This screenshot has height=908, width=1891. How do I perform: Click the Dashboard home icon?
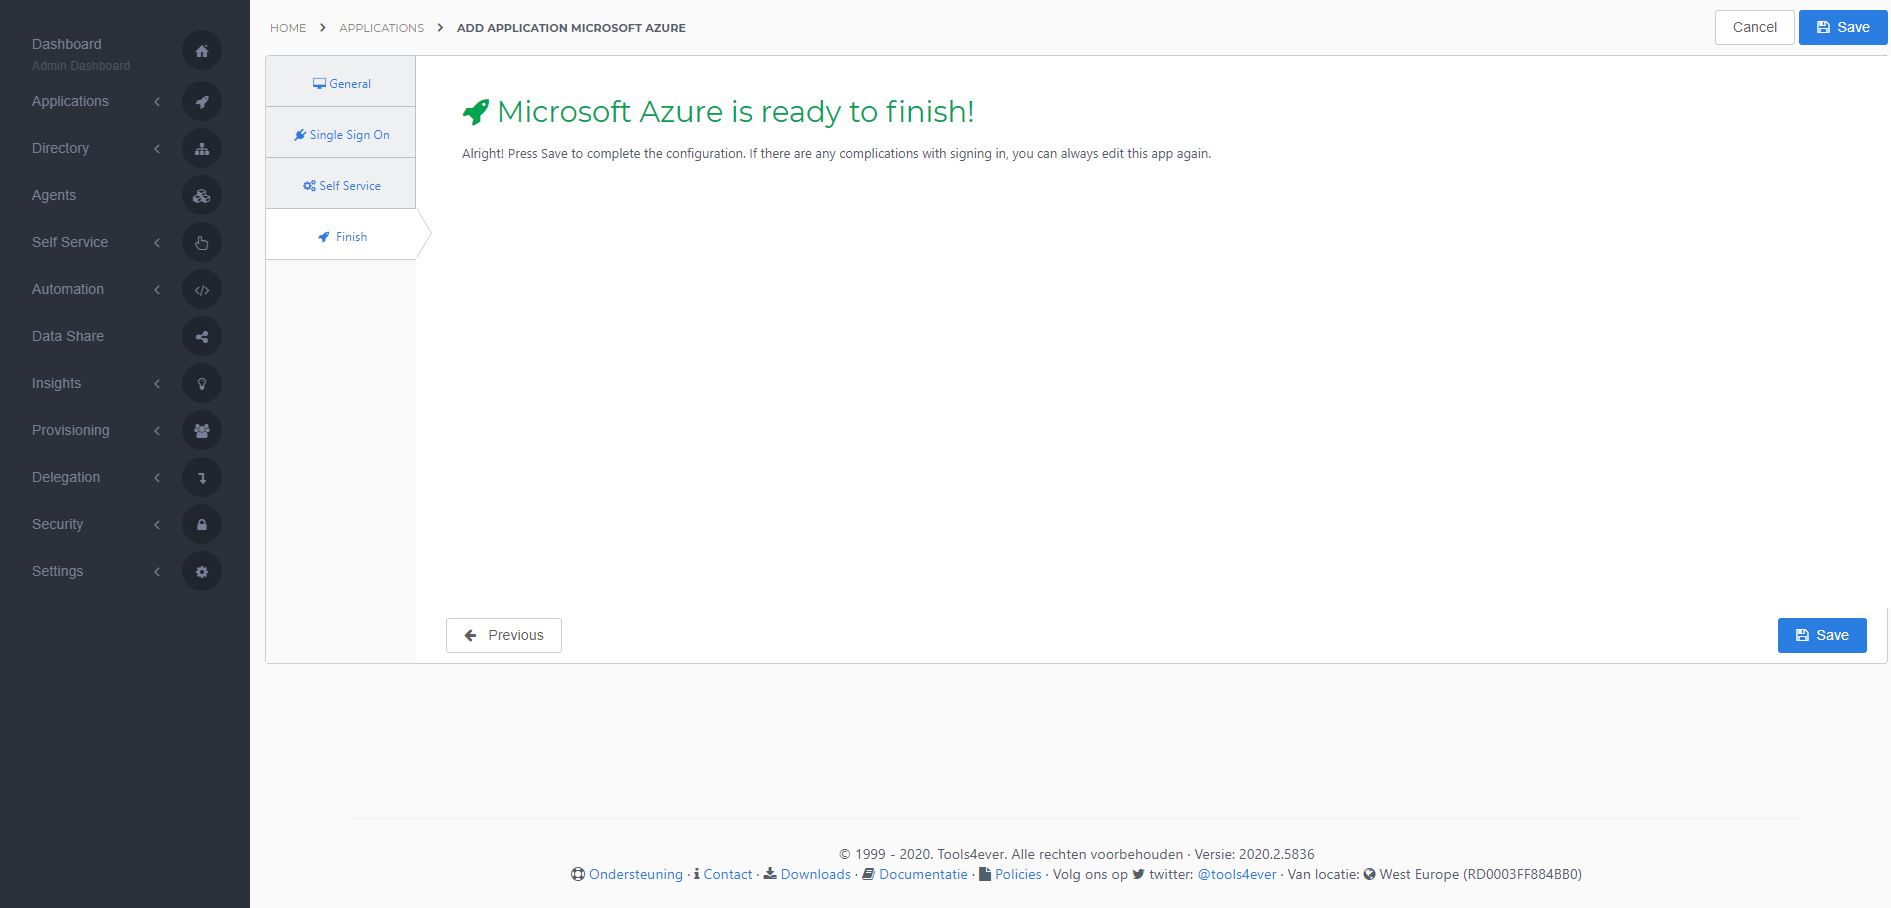[202, 51]
